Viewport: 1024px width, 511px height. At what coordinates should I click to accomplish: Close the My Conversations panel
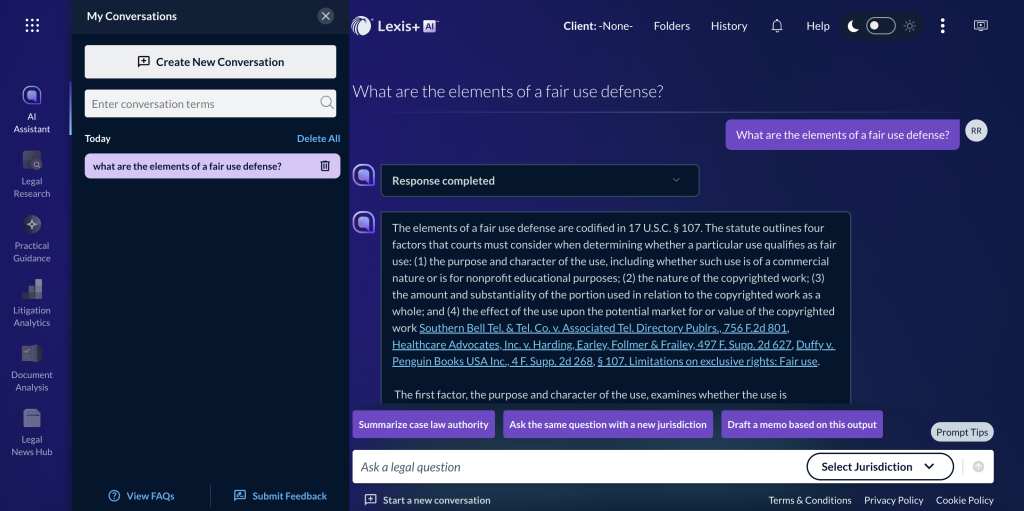[326, 16]
